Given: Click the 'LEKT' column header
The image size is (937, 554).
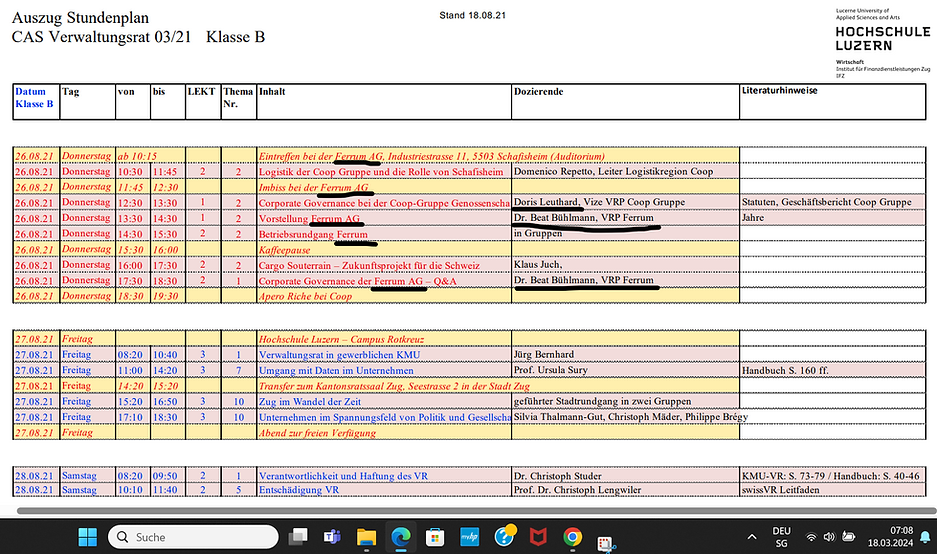Looking at the screenshot, I should pyautogui.click(x=203, y=102).
